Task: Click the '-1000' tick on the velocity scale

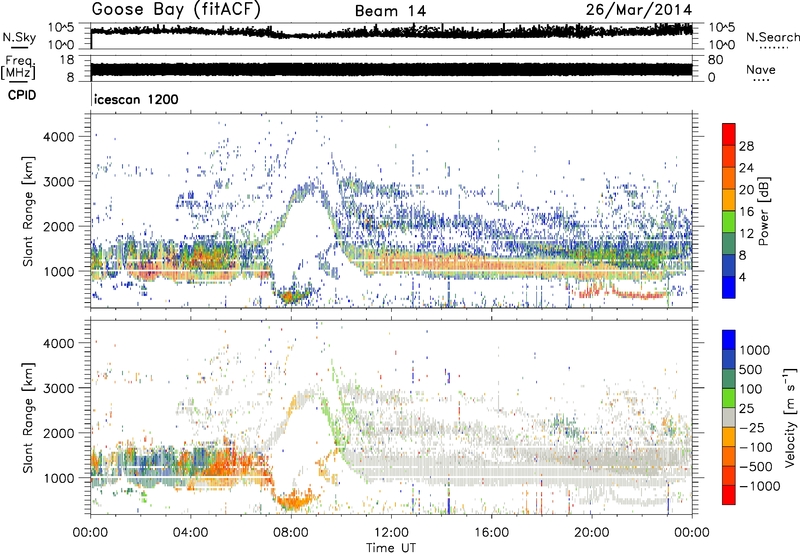Action: (x=759, y=486)
